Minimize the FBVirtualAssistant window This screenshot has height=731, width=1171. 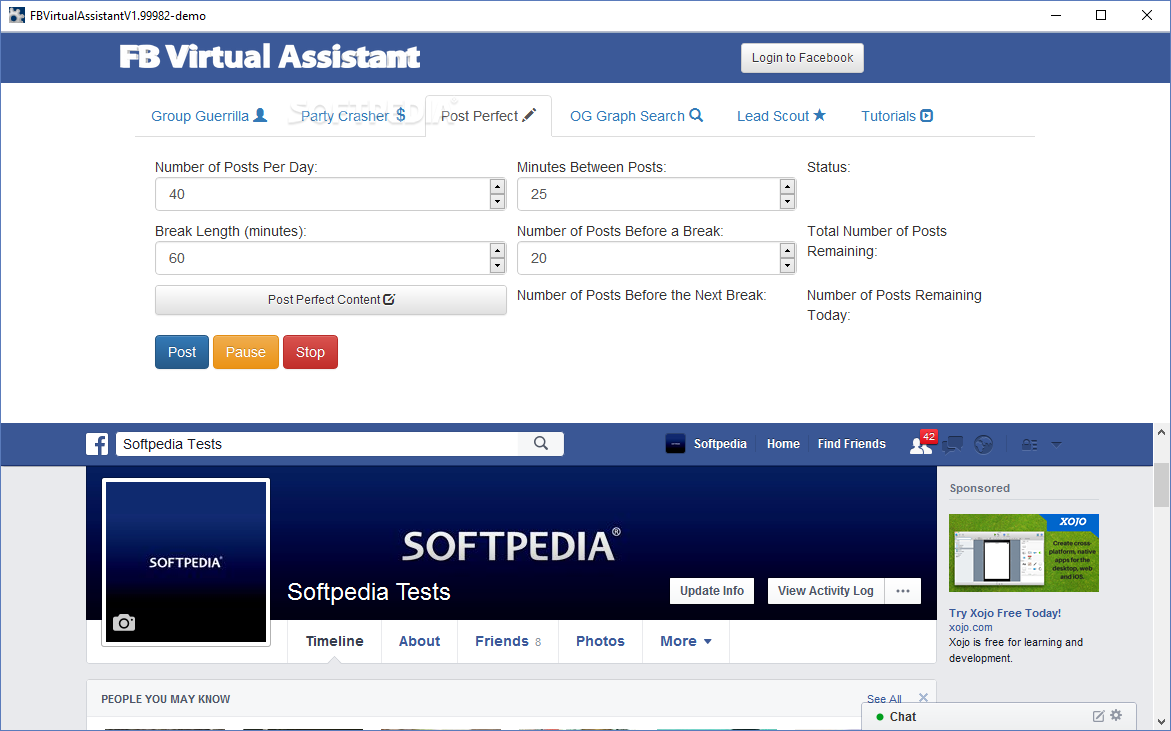pyautogui.click(x=1055, y=15)
